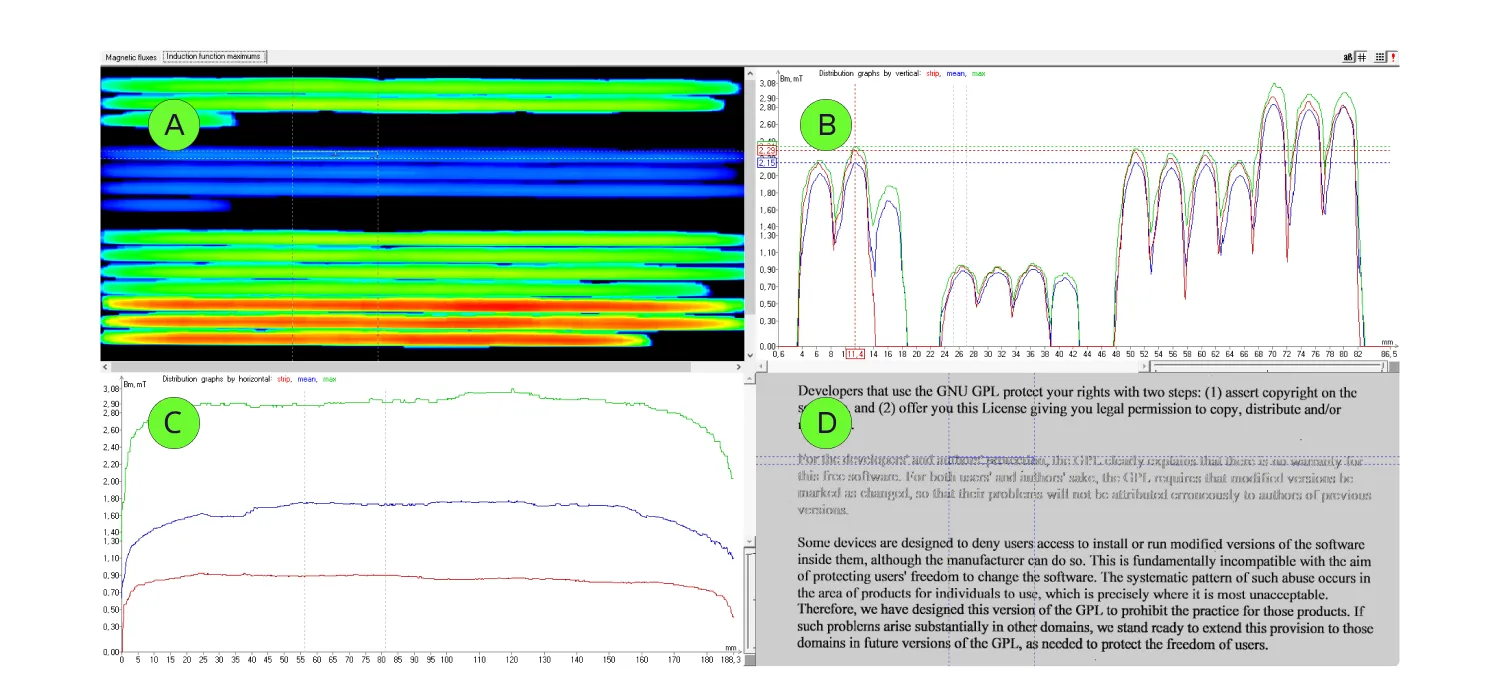Image resolution: width=1500 pixels, height=687 pixels.
Task: Click the blue 'mean' legend in vertical graph
Action: coord(956,73)
